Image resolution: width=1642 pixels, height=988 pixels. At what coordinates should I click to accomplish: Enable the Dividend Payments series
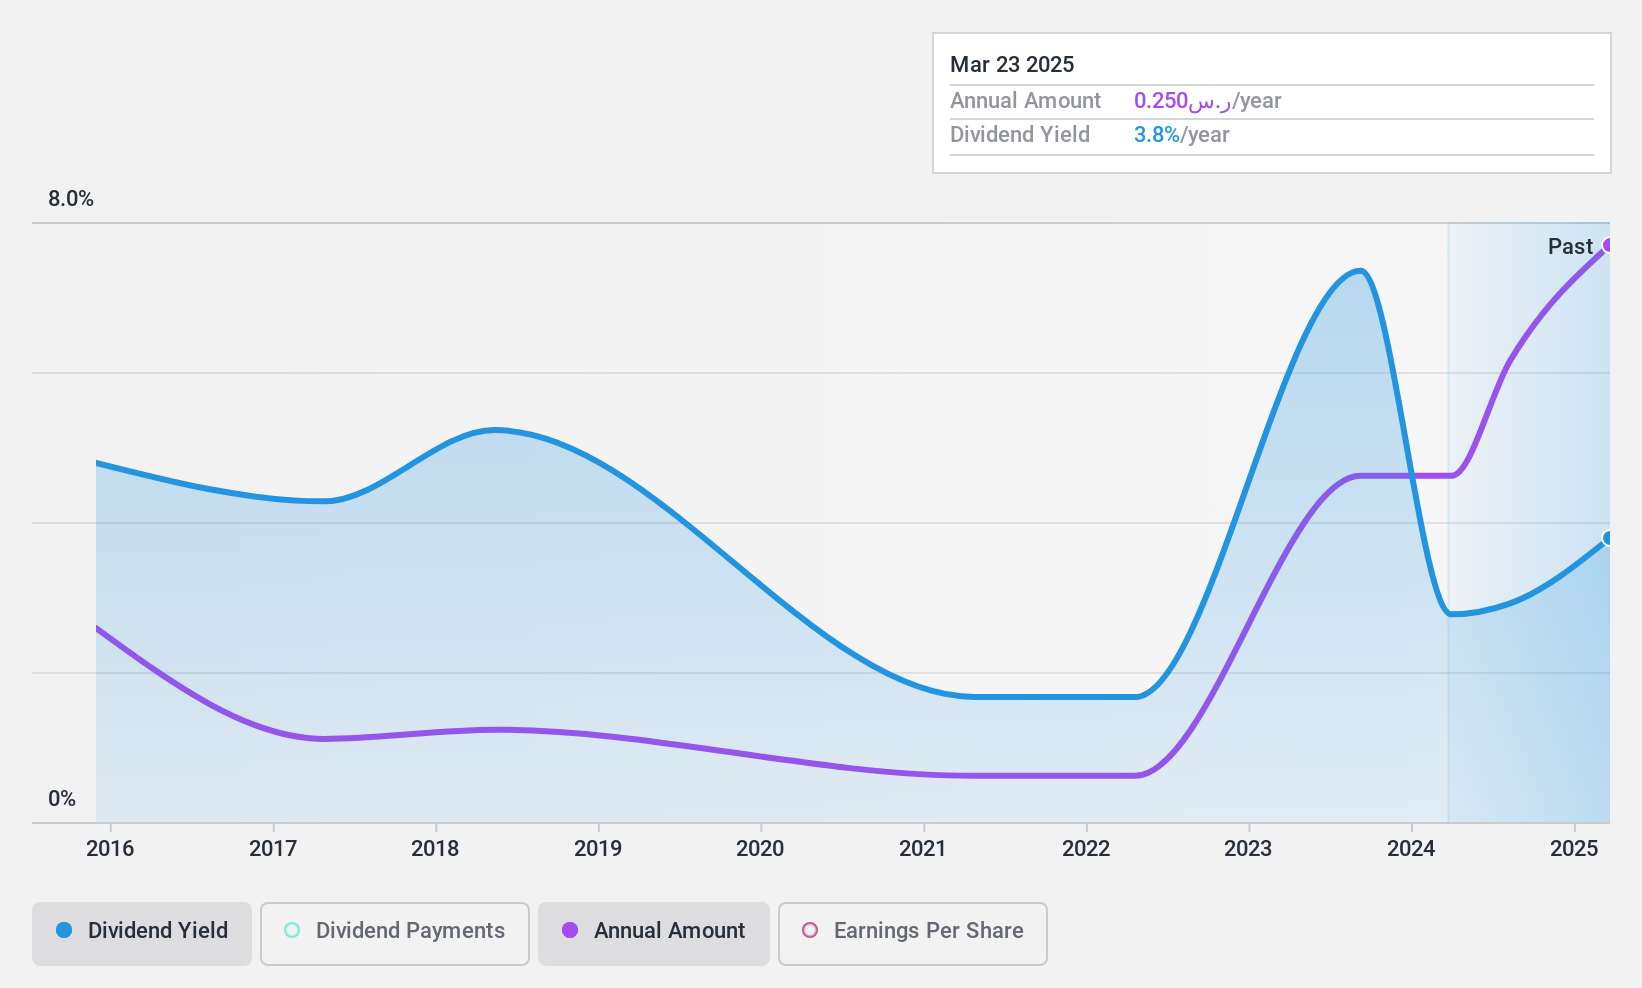point(395,934)
